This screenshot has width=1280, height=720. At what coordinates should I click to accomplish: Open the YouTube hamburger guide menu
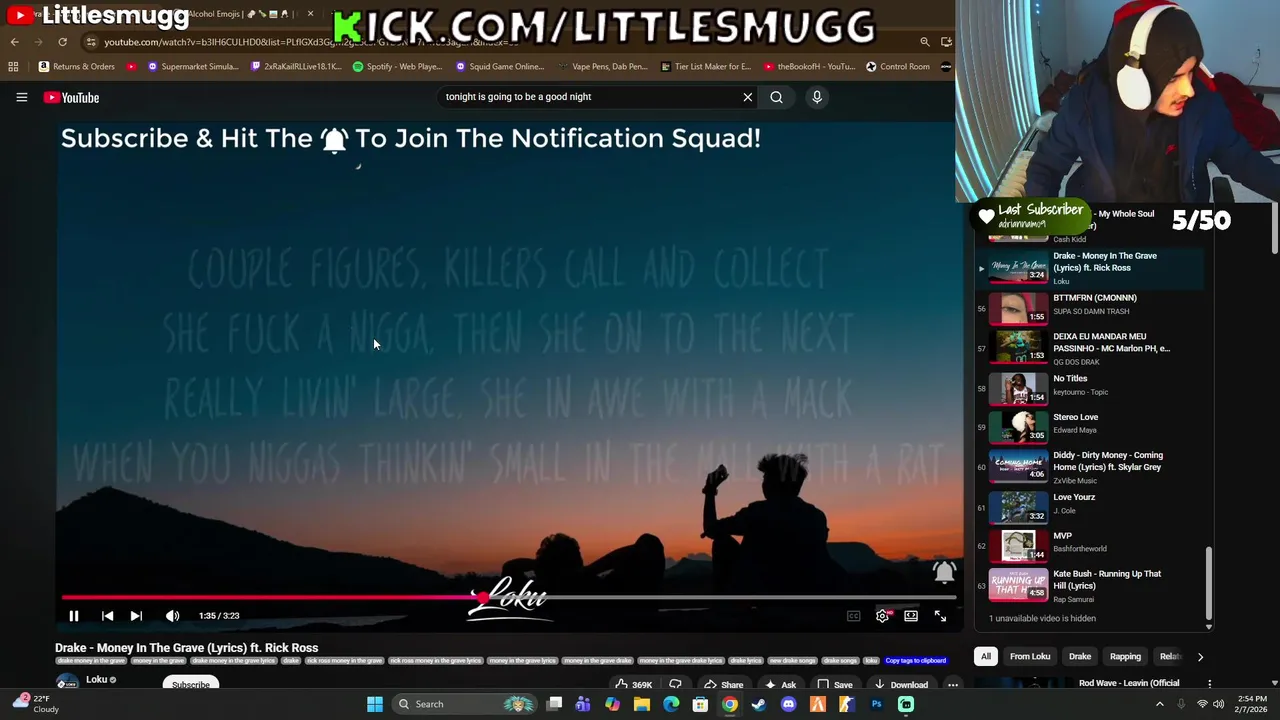pos(21,97)
